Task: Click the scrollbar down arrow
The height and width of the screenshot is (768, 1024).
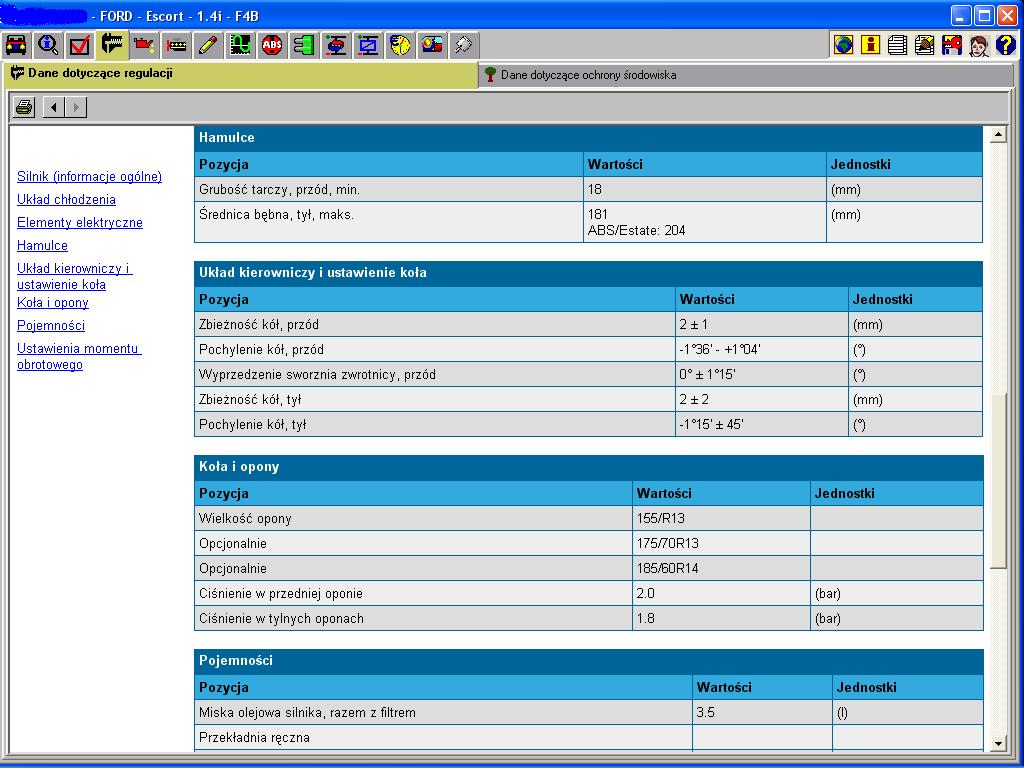Action: click(998, 744)
